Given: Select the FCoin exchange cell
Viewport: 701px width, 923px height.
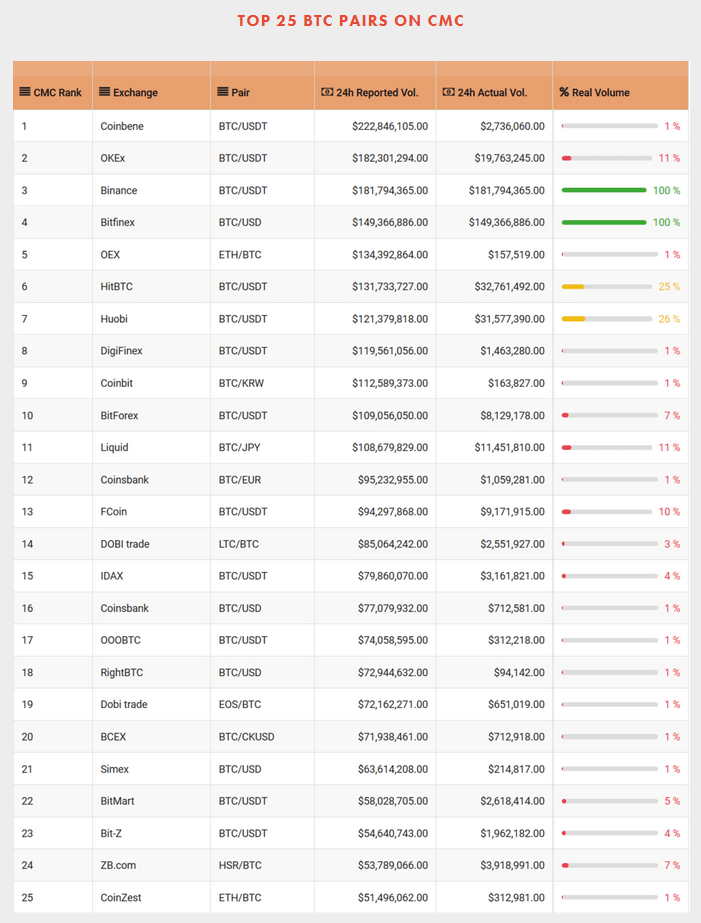Looking at the screenshot, I should tap(151, 512).
